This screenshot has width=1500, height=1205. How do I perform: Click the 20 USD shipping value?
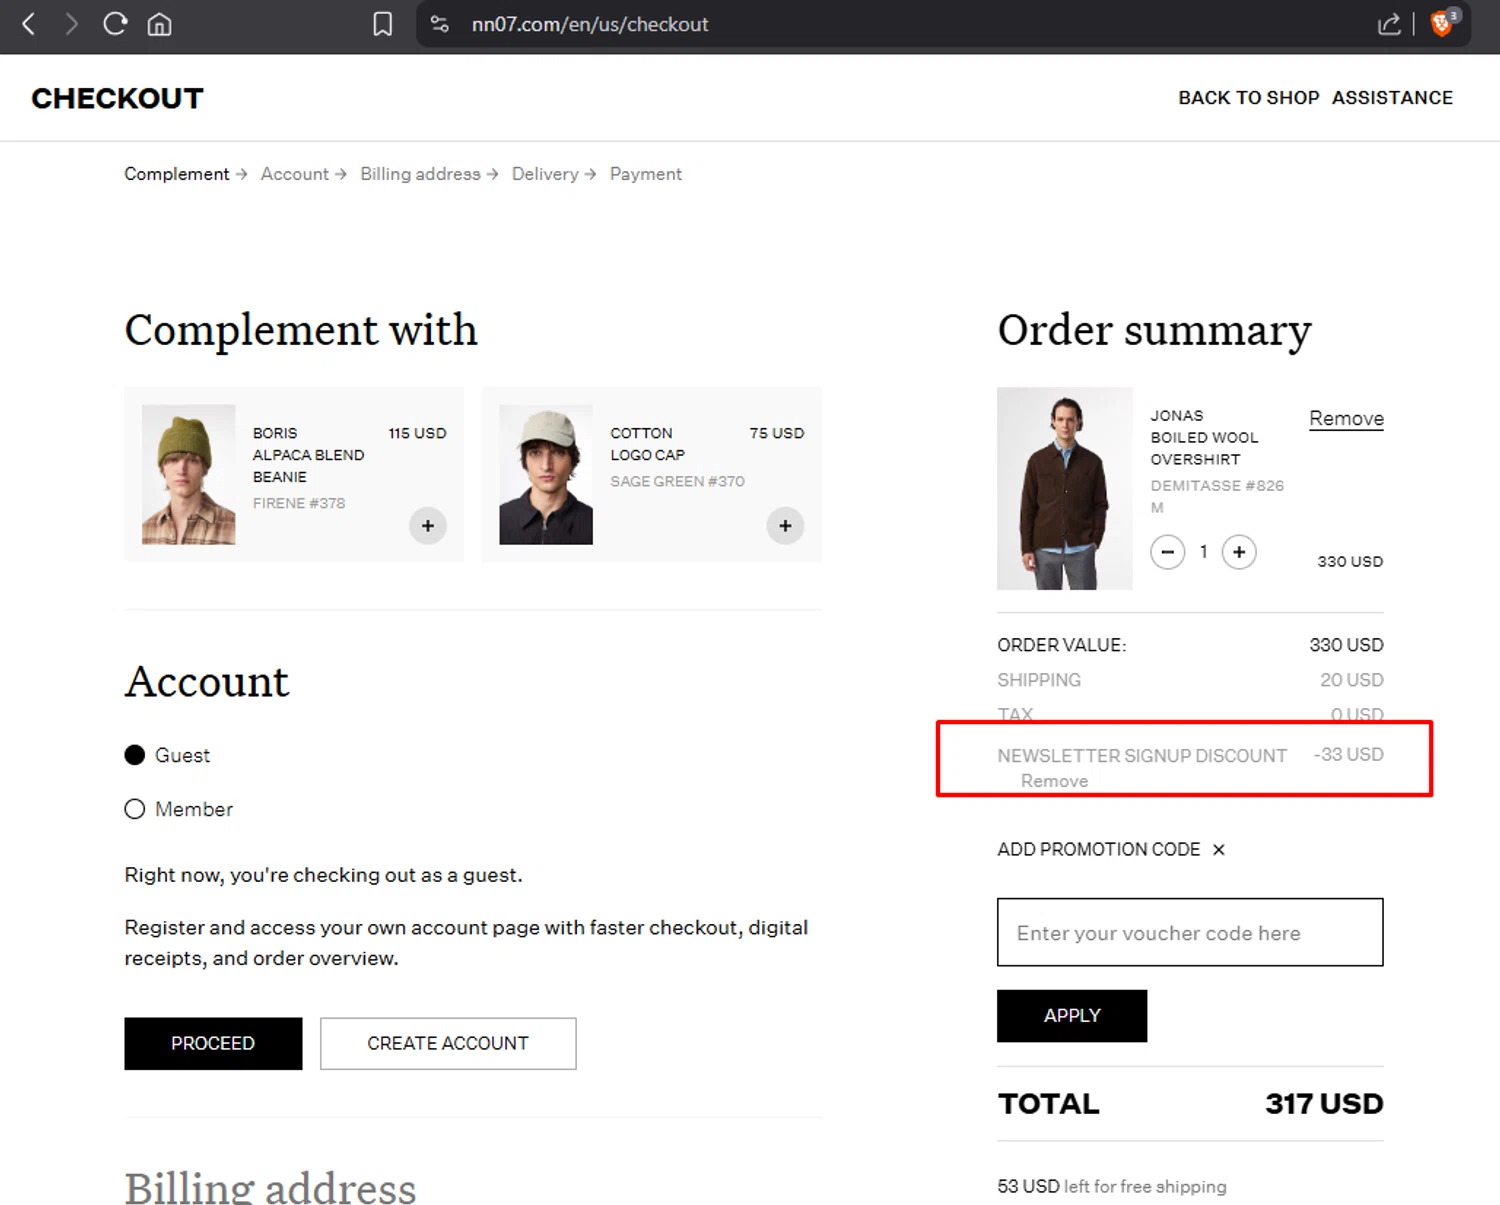pyautogui.click(x=1352, y=680)
